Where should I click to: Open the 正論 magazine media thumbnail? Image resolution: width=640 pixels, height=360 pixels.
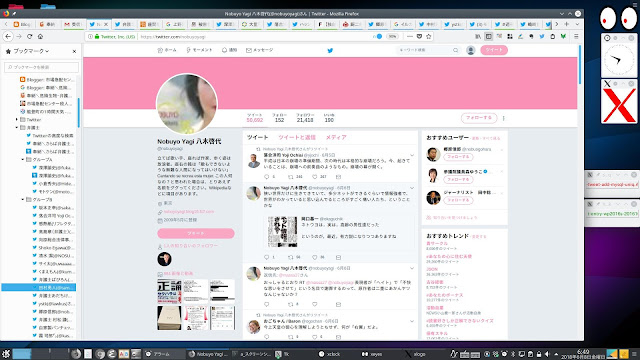[x=169, y=291]
